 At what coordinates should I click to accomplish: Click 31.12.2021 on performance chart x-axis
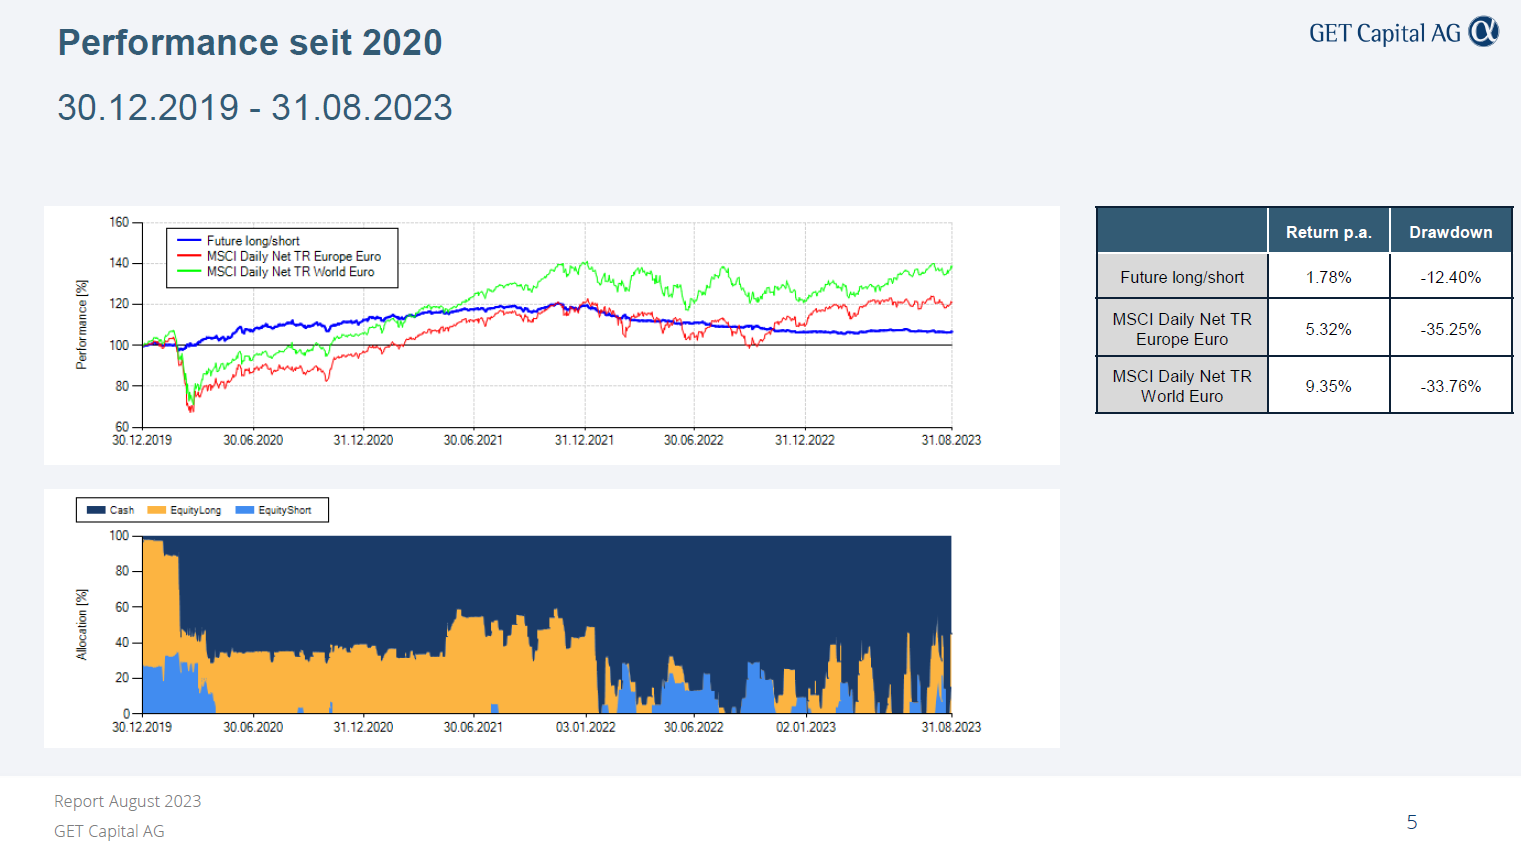click(584, 440)
